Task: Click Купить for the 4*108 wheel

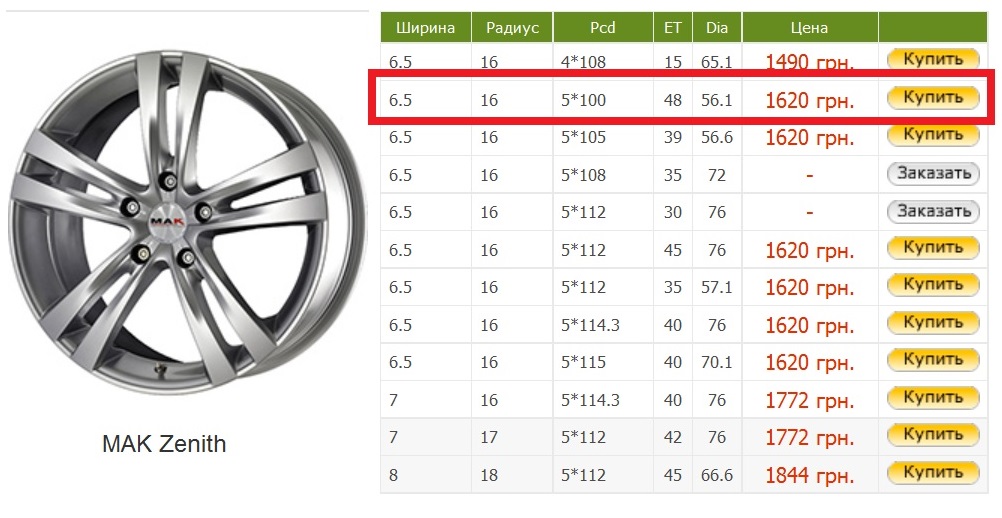Action: click(x=932, y=60)
